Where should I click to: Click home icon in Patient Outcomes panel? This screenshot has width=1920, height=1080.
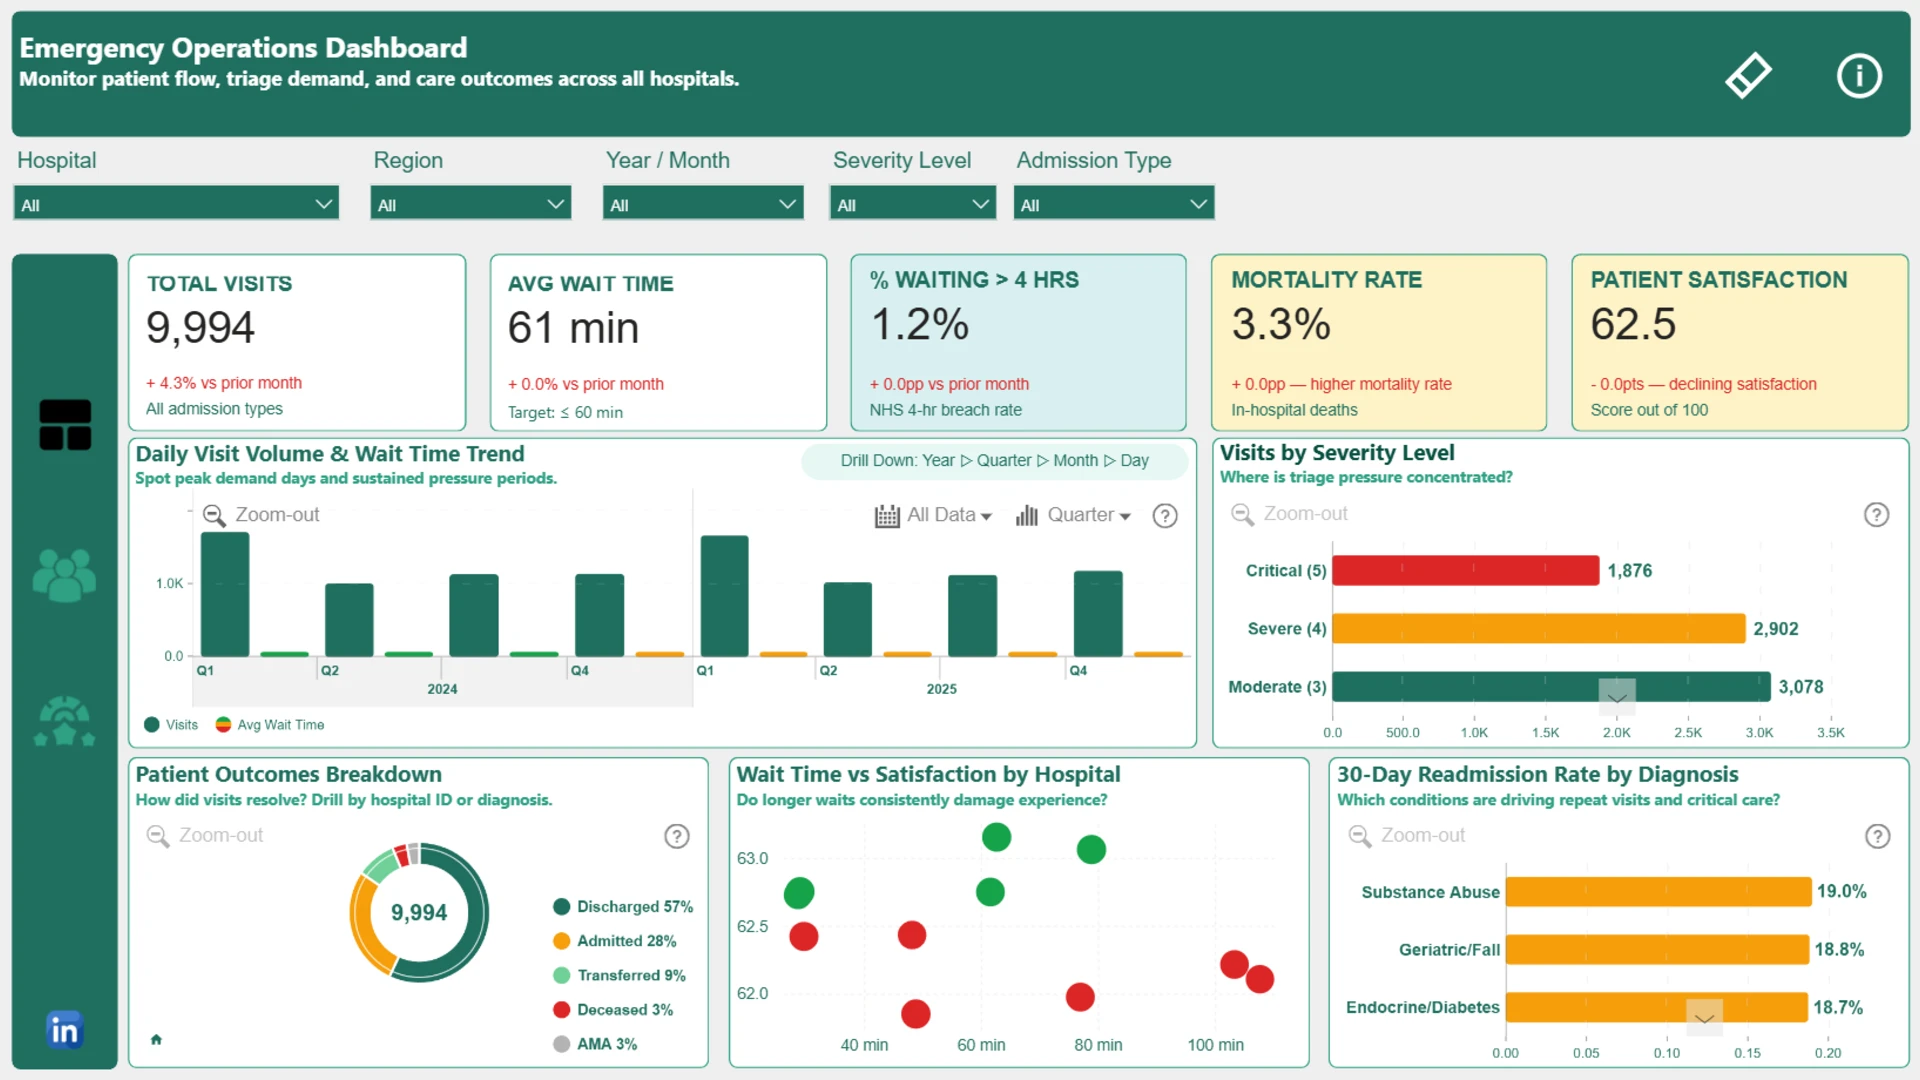[x=156, y=1039]
